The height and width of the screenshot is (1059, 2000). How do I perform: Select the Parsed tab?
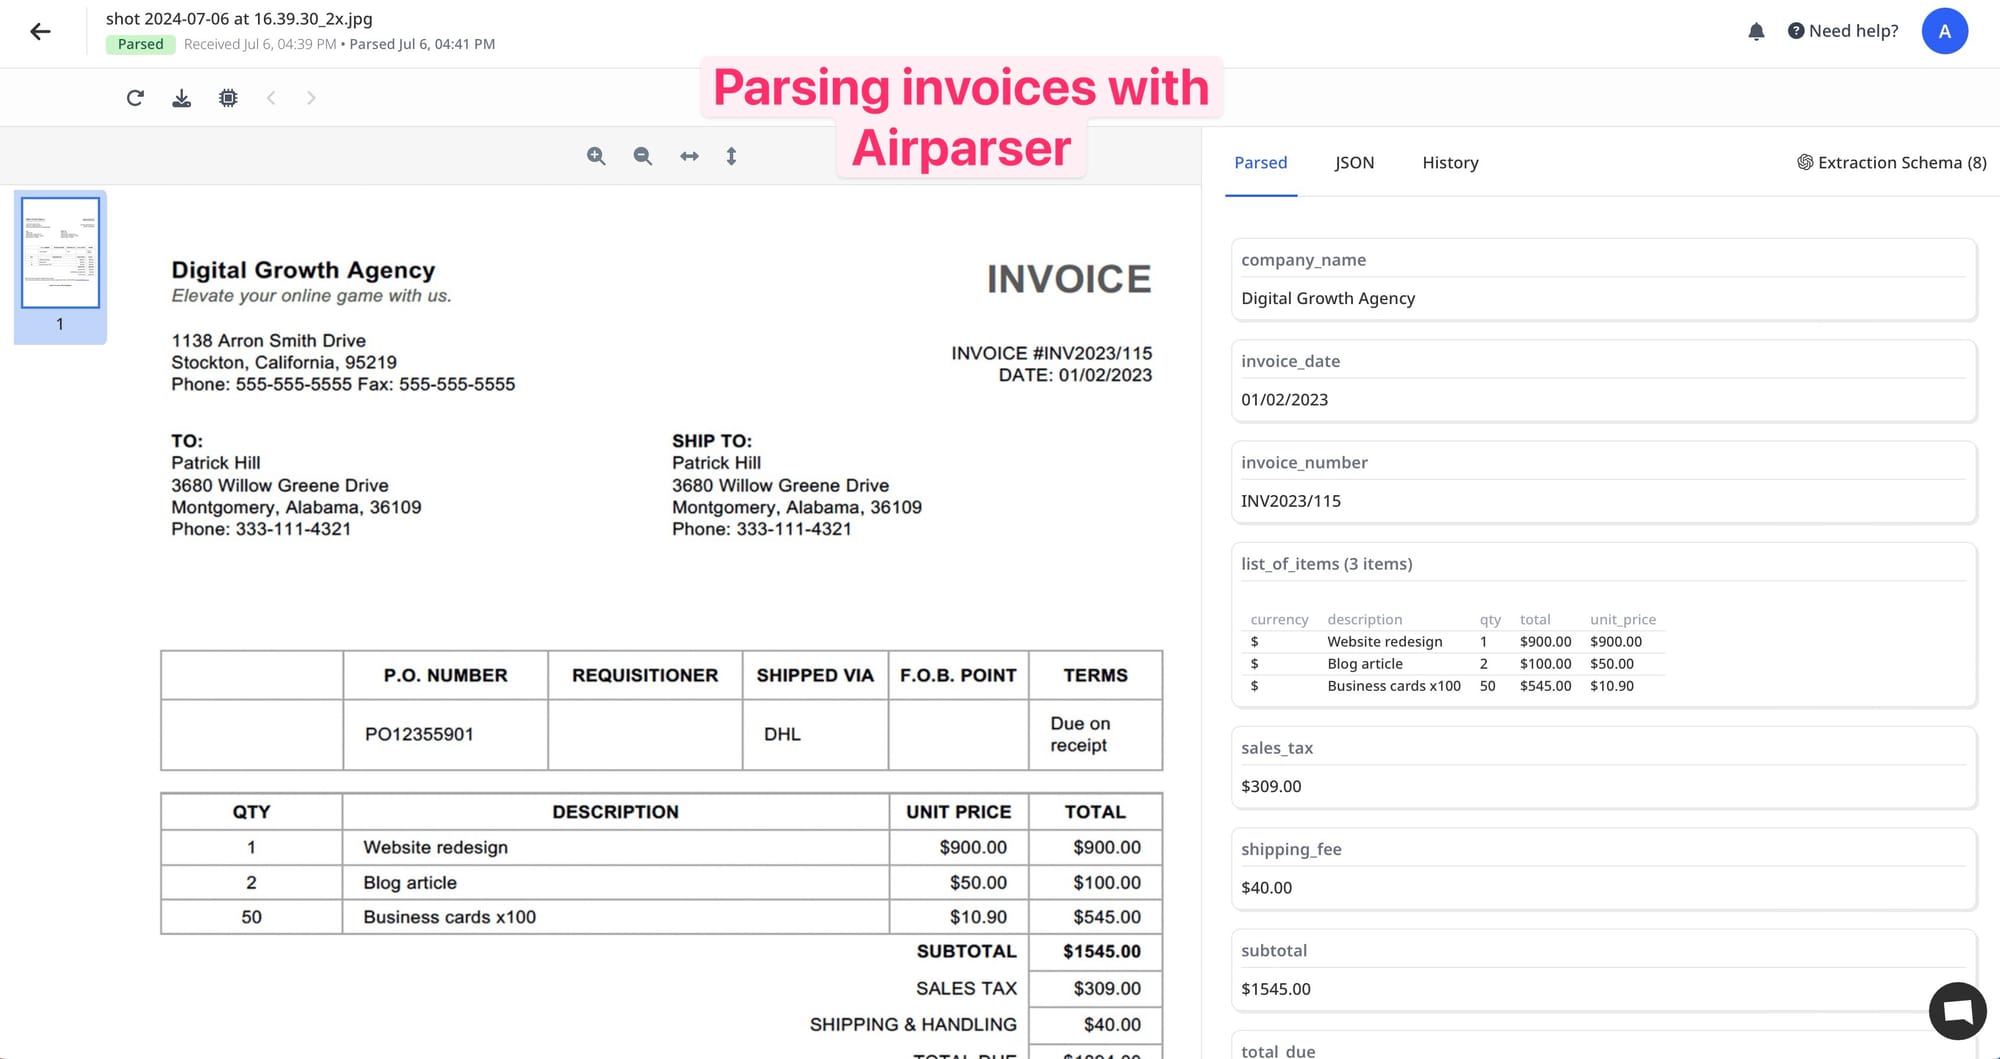[1260, 163]
